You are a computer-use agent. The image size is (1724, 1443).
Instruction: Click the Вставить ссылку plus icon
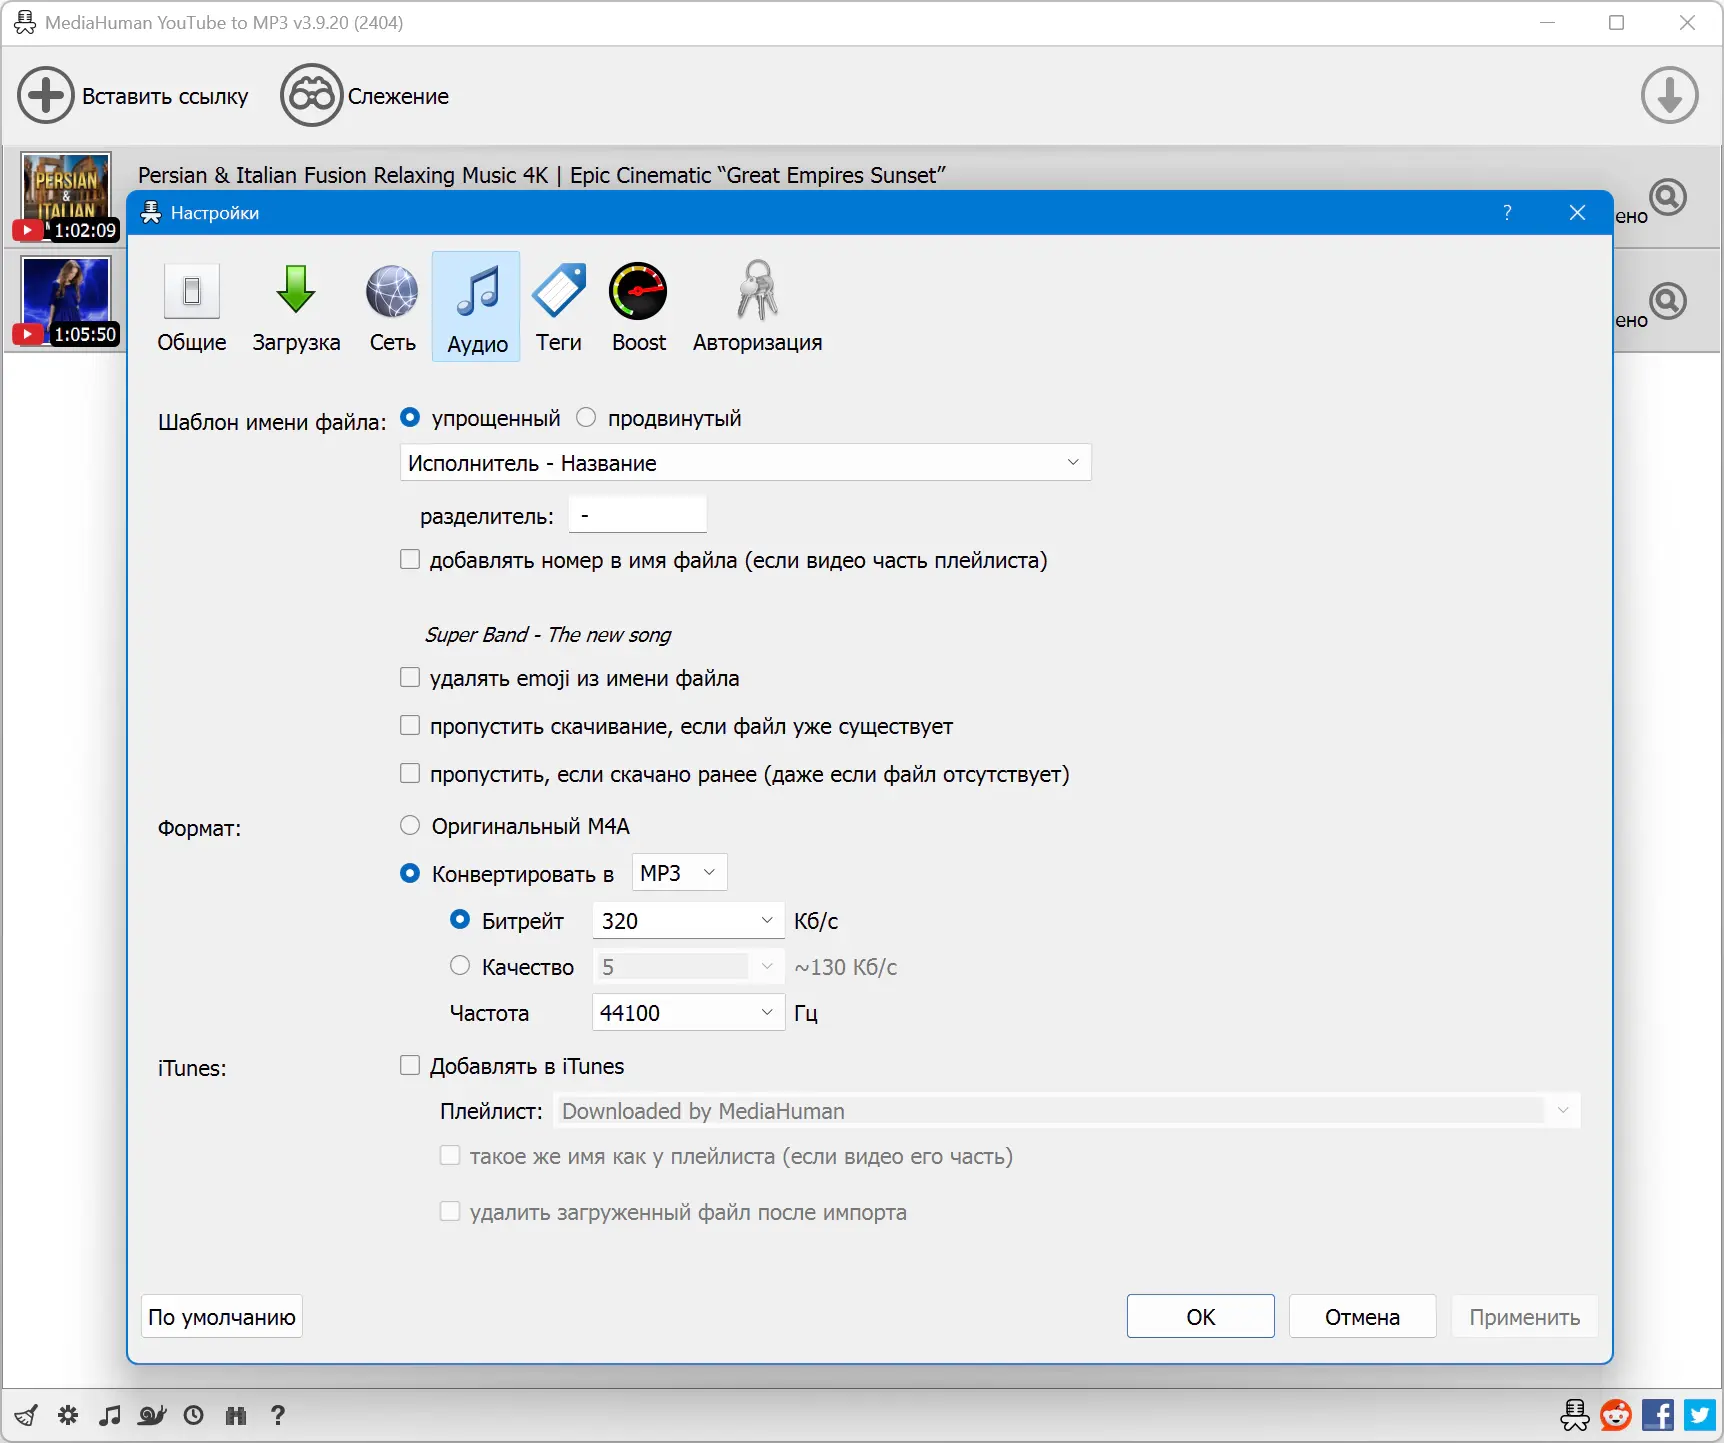46,96
